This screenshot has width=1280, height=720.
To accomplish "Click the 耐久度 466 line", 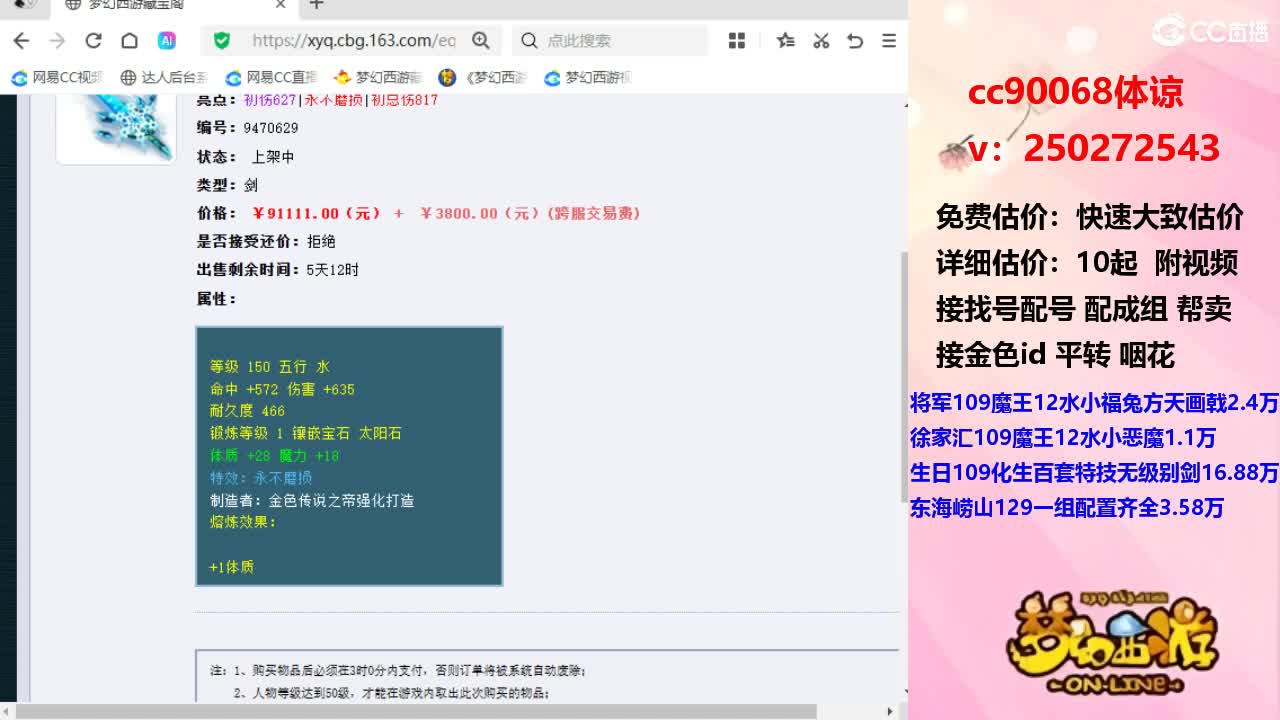I will click(247, 411).
